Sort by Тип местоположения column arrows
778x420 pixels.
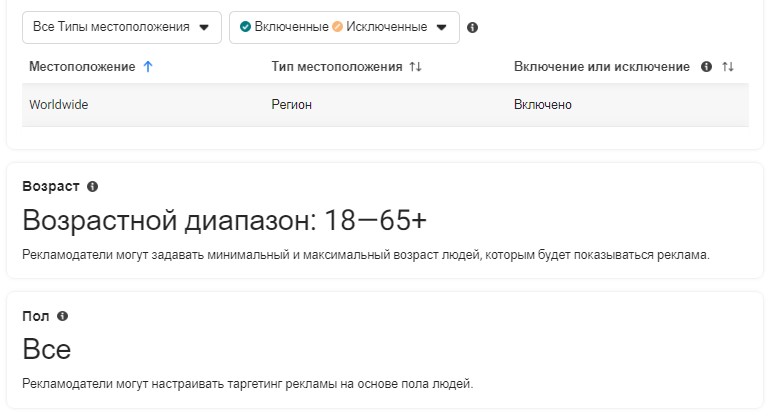click(415, 67)
